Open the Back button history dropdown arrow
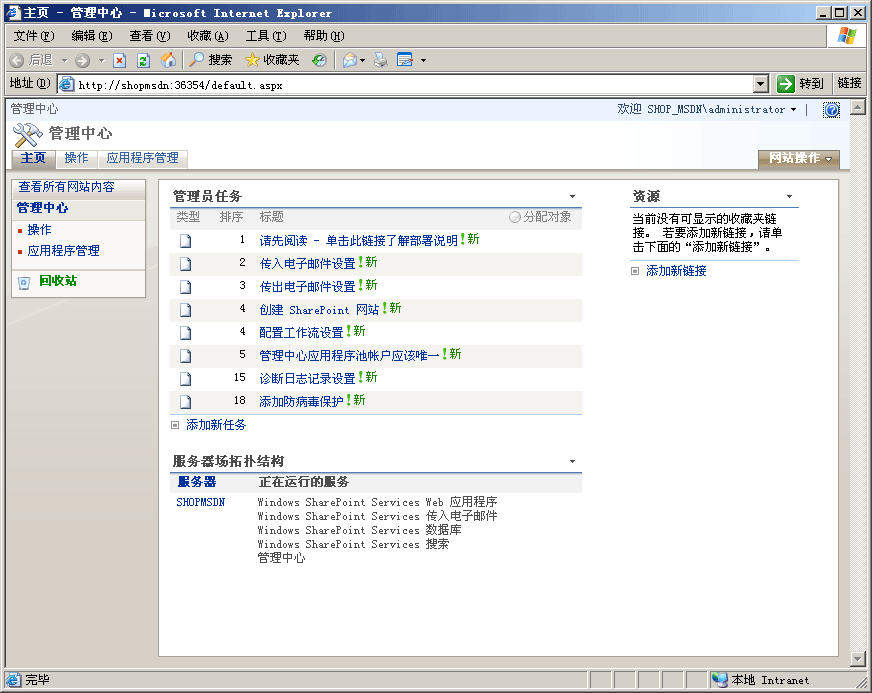The image size is (872, 693). (x=65, y=60)
